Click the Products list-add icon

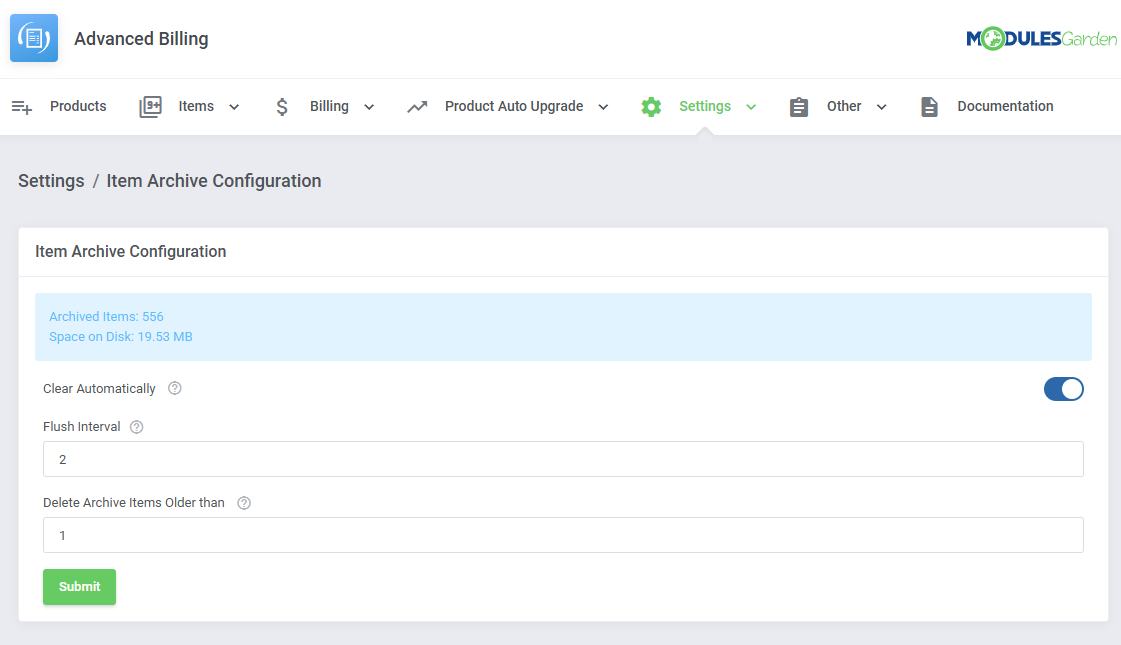tap(22, 107)
